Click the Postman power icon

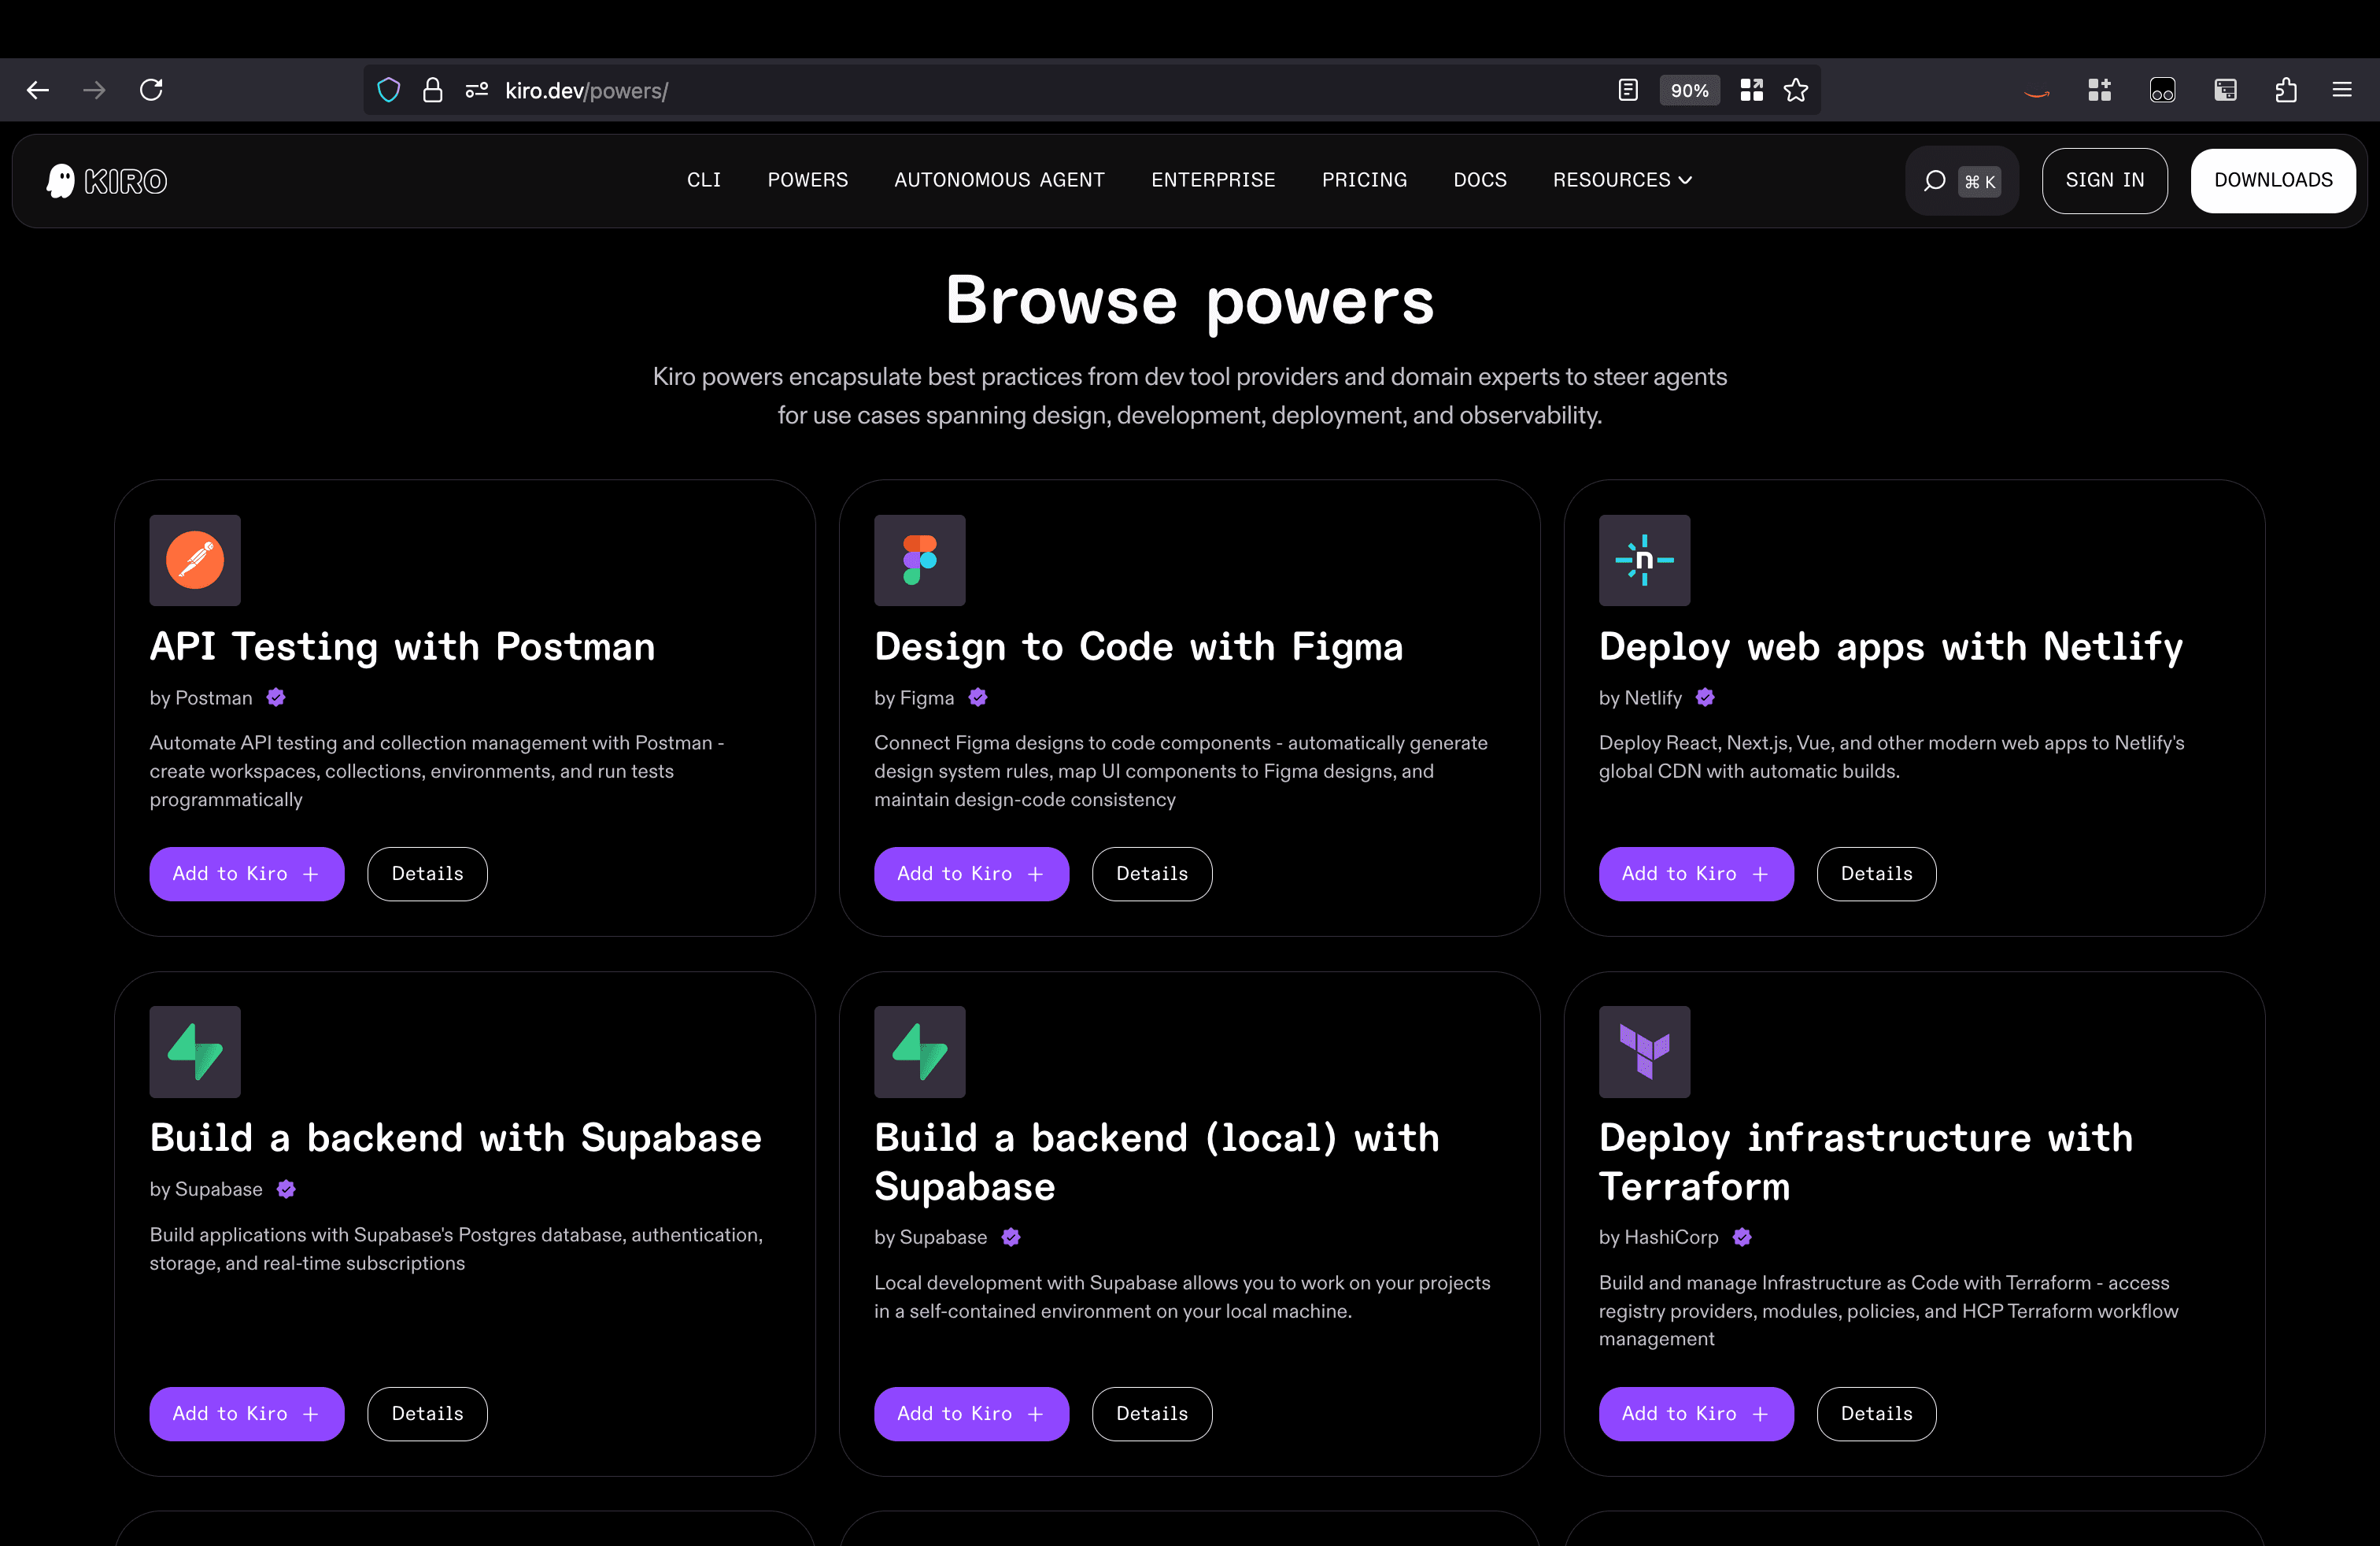pos(194,560)
